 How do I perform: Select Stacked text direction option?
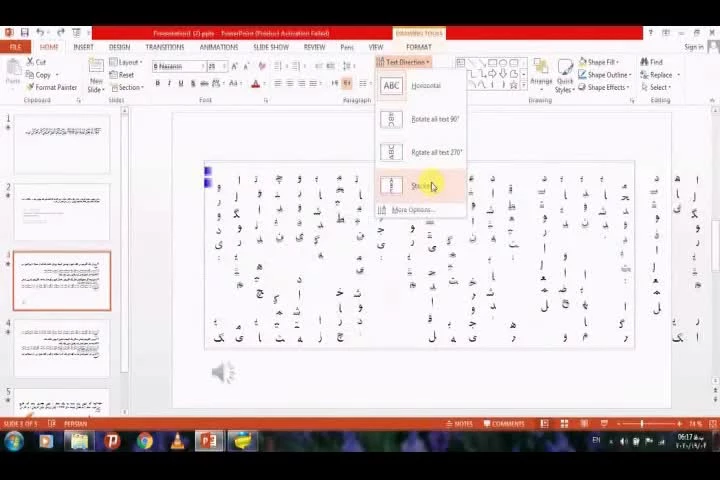[420, 186]
